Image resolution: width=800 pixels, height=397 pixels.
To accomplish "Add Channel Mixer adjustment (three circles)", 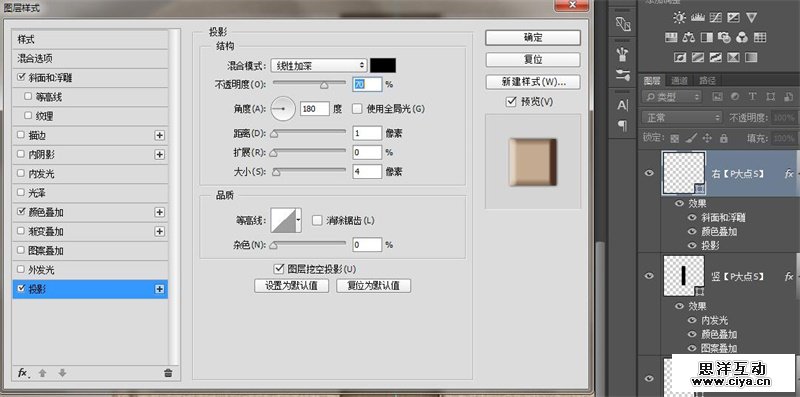I will [x=742, y=37].
